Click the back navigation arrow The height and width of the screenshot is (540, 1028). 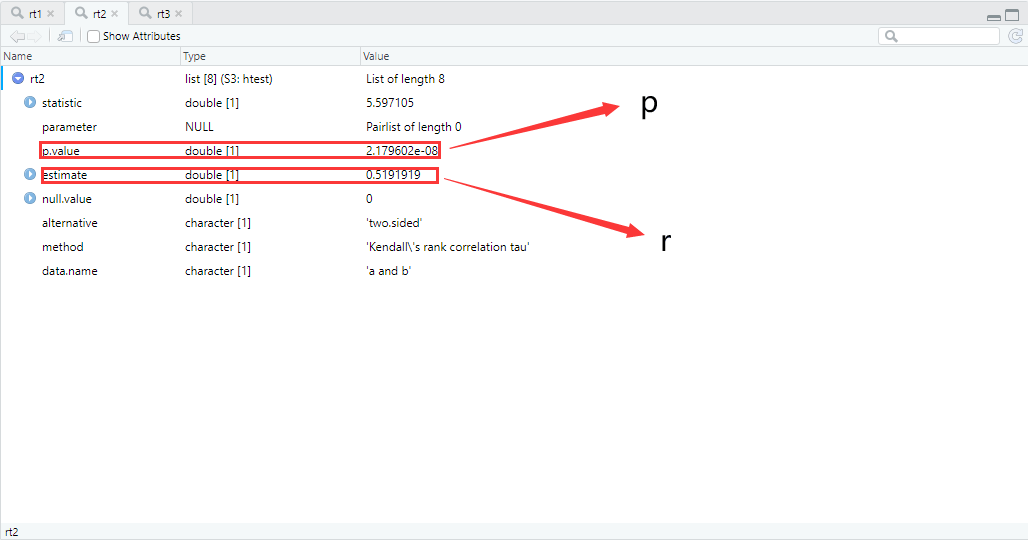click(16, 36)
